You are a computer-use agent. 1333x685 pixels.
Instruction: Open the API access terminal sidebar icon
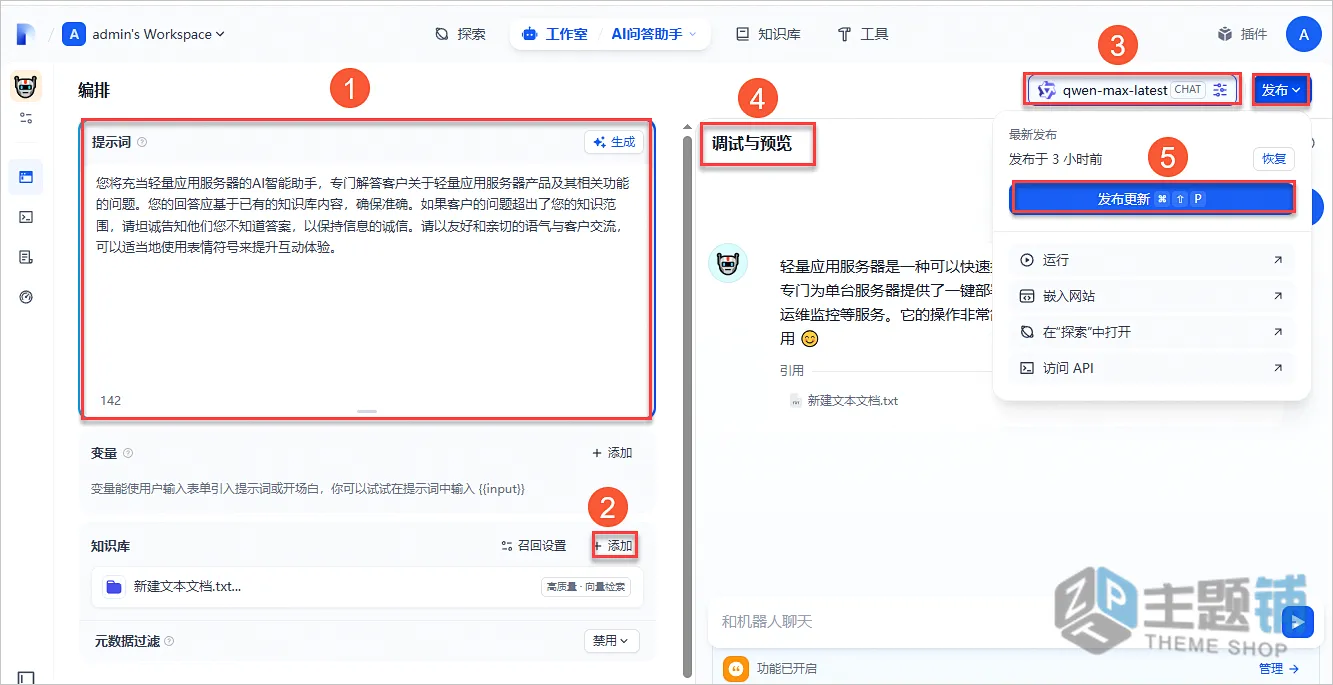point(26,217)
